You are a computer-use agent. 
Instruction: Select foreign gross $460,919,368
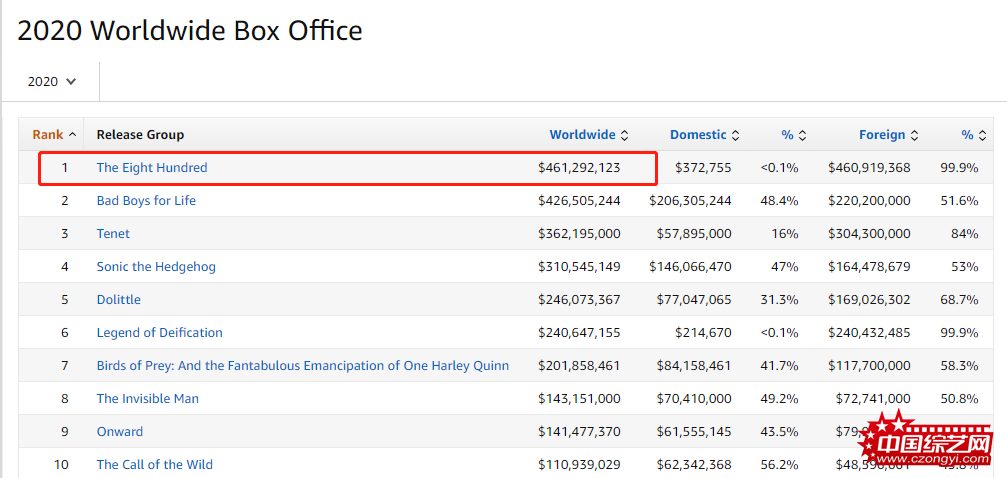click(869, 168)
